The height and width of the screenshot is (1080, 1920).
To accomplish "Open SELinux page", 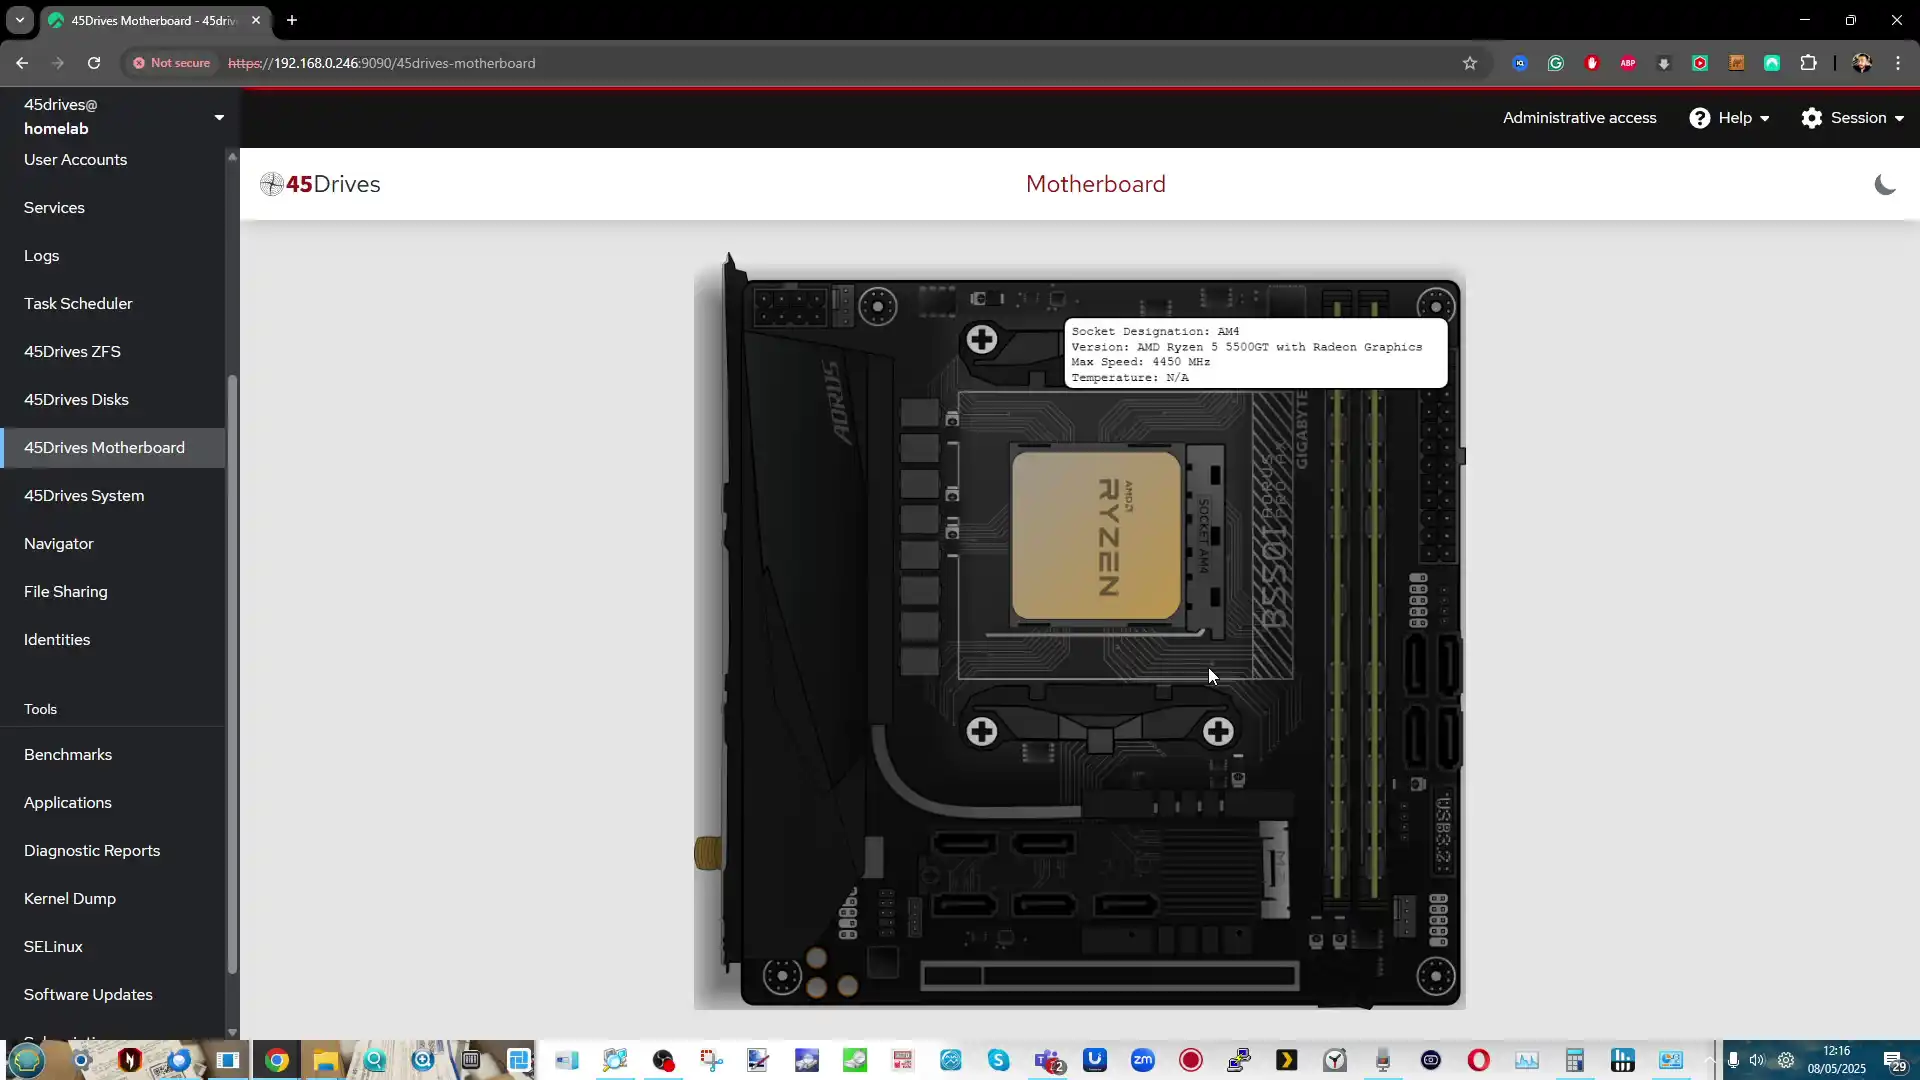I will (53, 947).
